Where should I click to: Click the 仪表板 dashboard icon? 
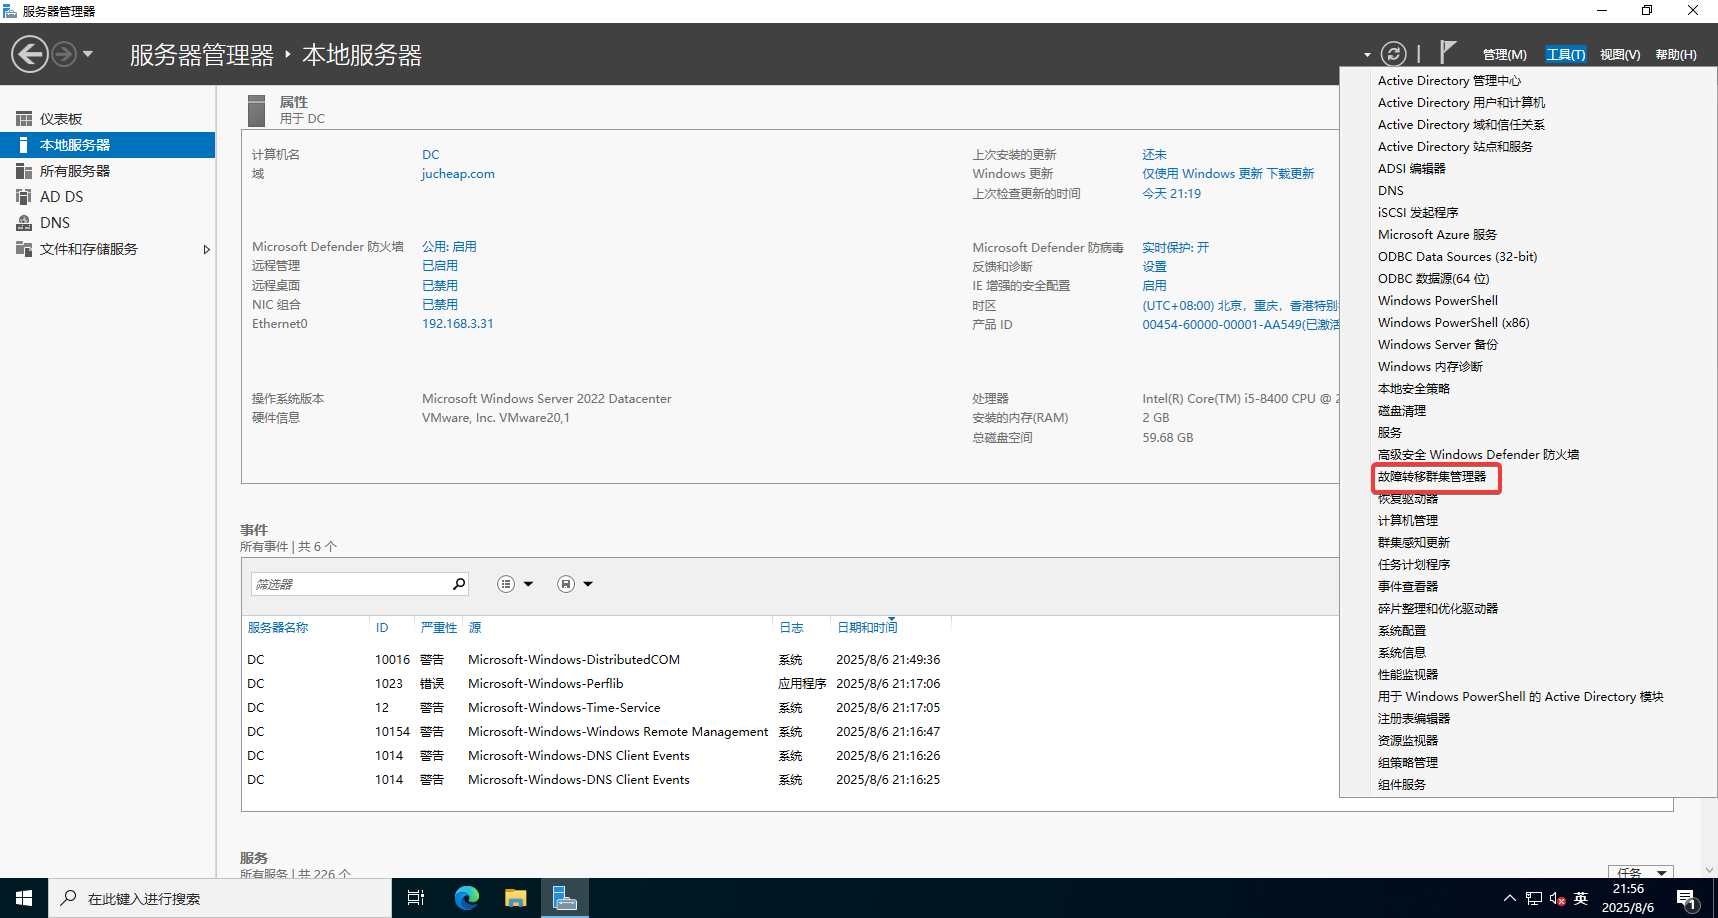[x=24, y=119]
